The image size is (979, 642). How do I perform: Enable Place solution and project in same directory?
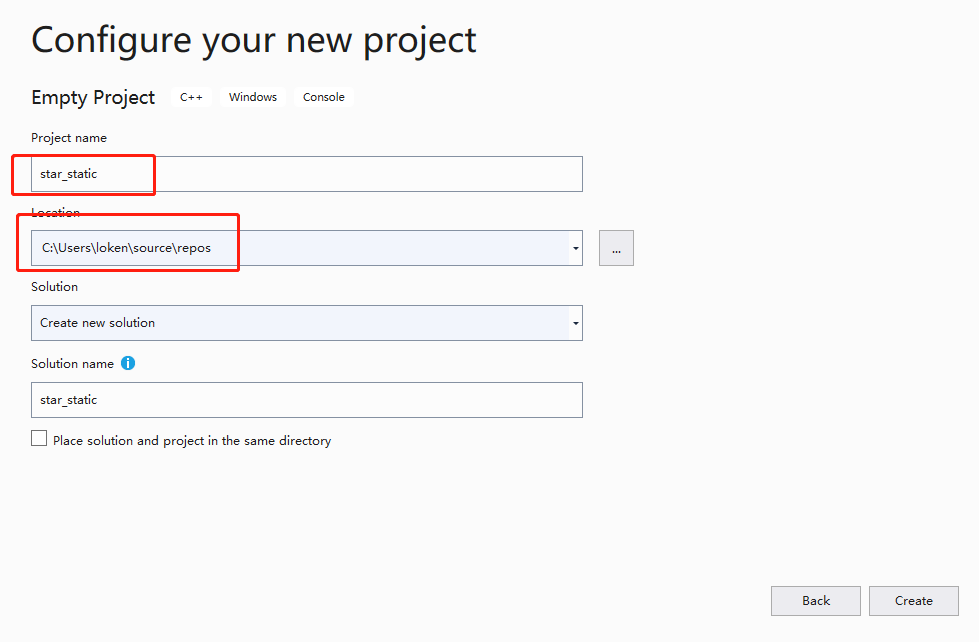[39, 439]
